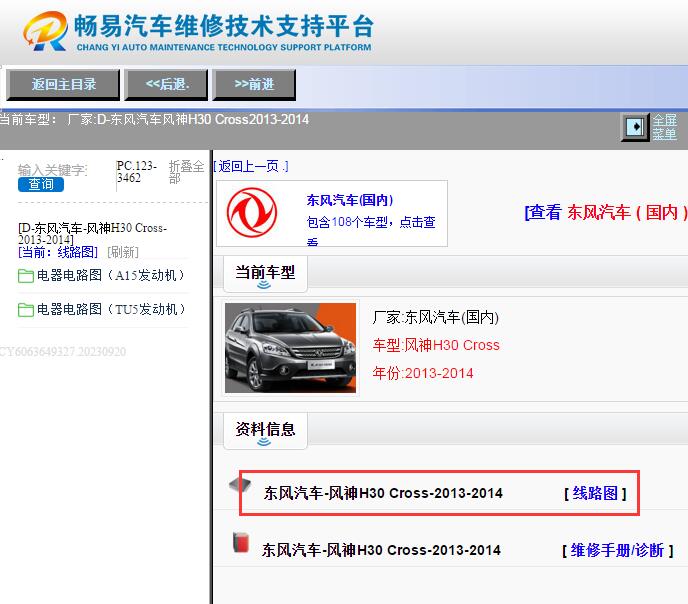Select 电器电路图（TU5发动机）tree item
This screenshot has width=688, height=604.
tap(111, 309)
